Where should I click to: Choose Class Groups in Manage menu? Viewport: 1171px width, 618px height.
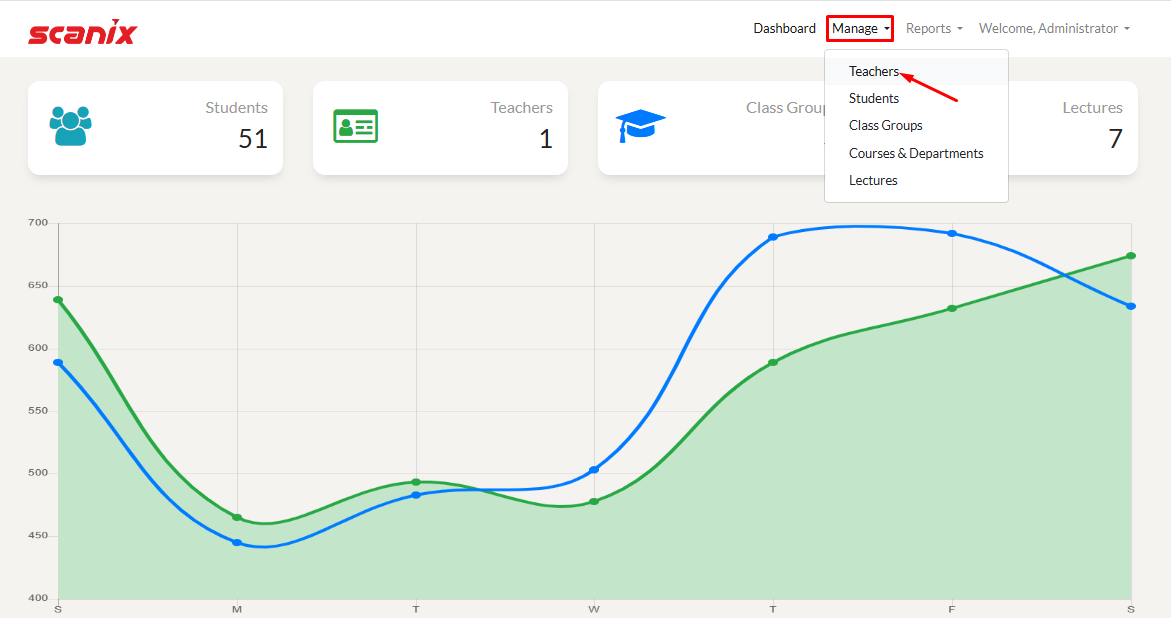[x=886, y=126]
